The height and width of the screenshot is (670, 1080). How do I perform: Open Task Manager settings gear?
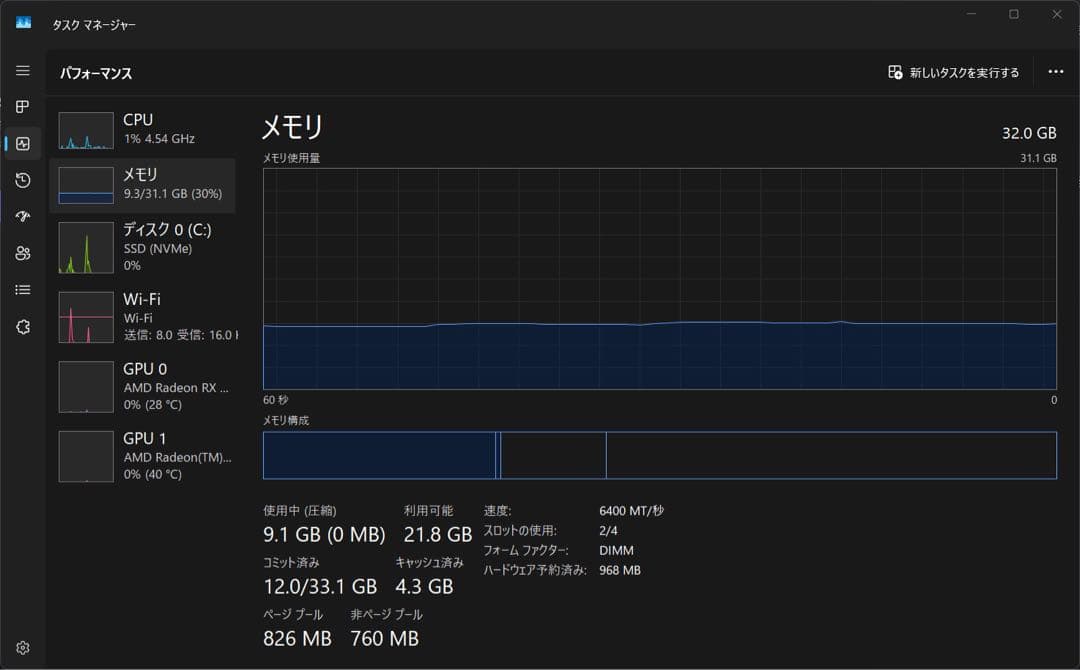pyautogui.click(x=22, y=647)
